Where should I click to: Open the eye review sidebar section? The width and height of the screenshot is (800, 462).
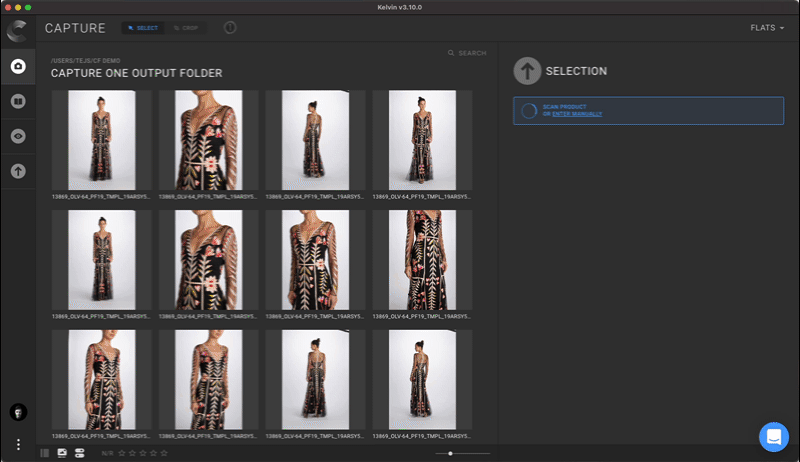(x=18, y=136)
